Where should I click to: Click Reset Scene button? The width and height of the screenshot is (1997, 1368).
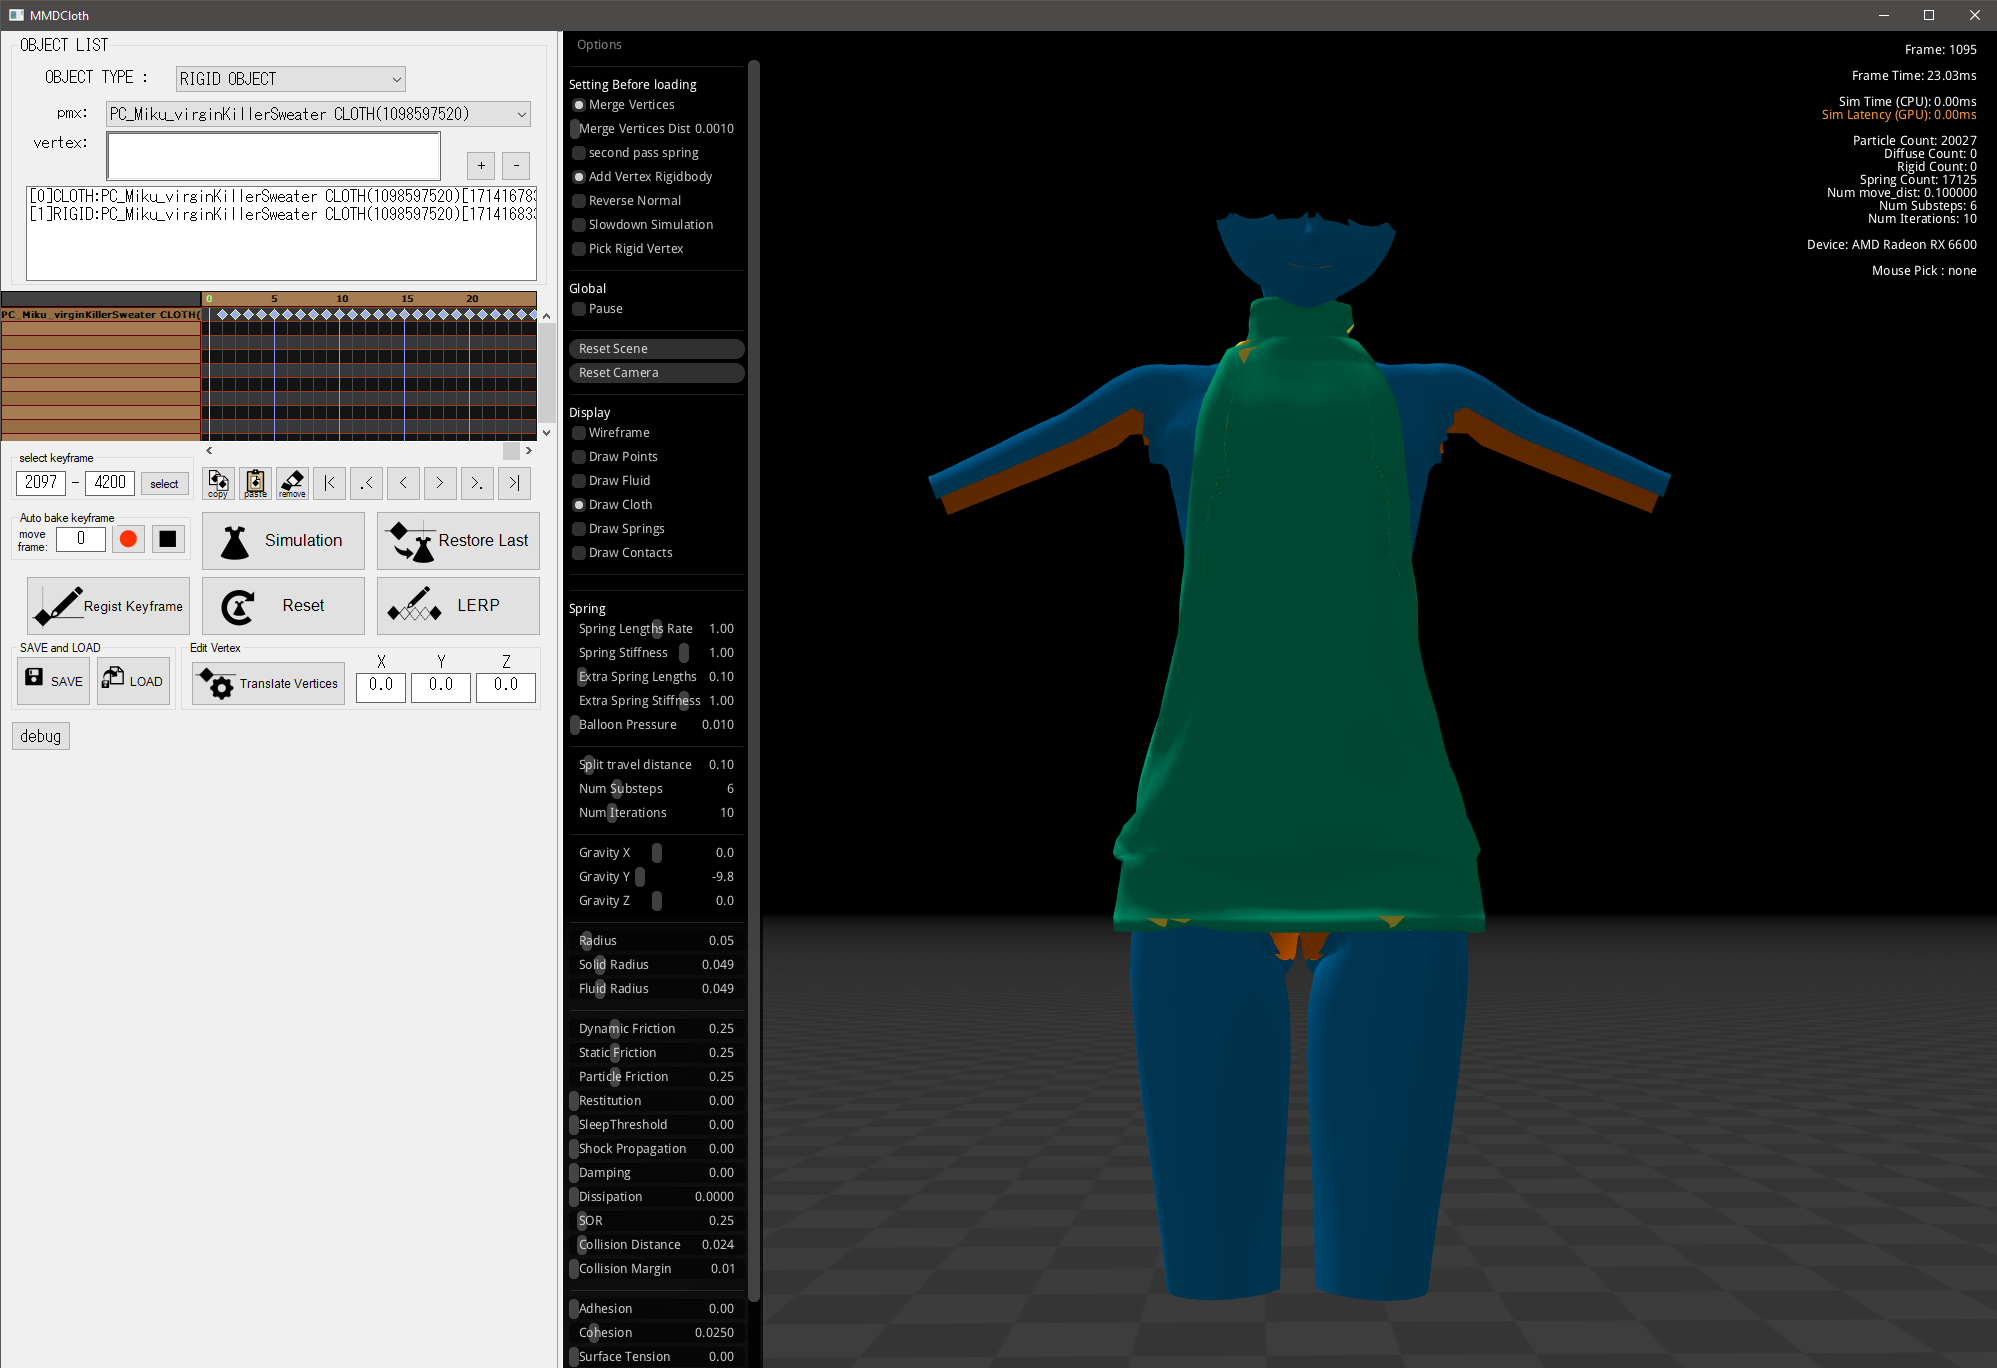click(x=656, y=349)
